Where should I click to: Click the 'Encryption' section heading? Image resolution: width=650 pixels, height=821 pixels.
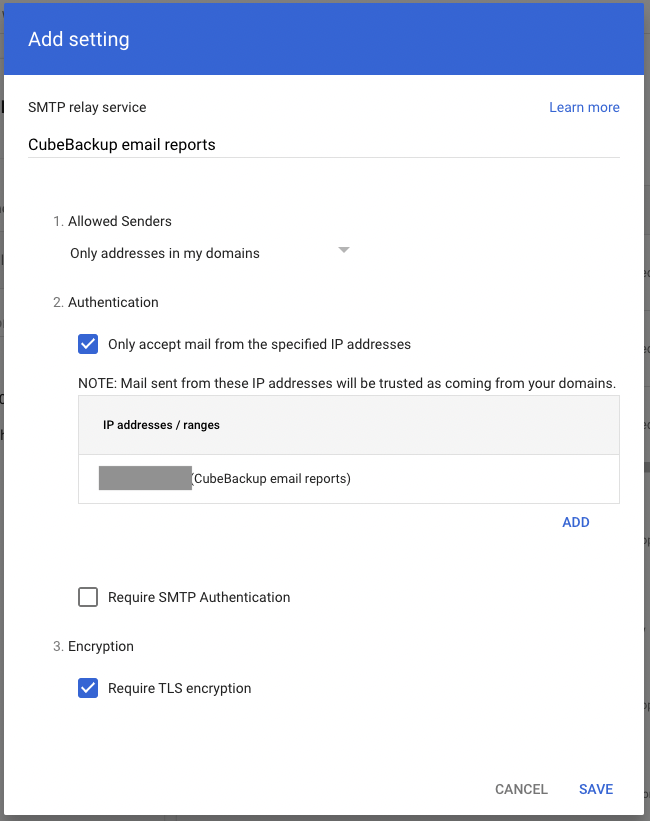[x=100, y=646]
